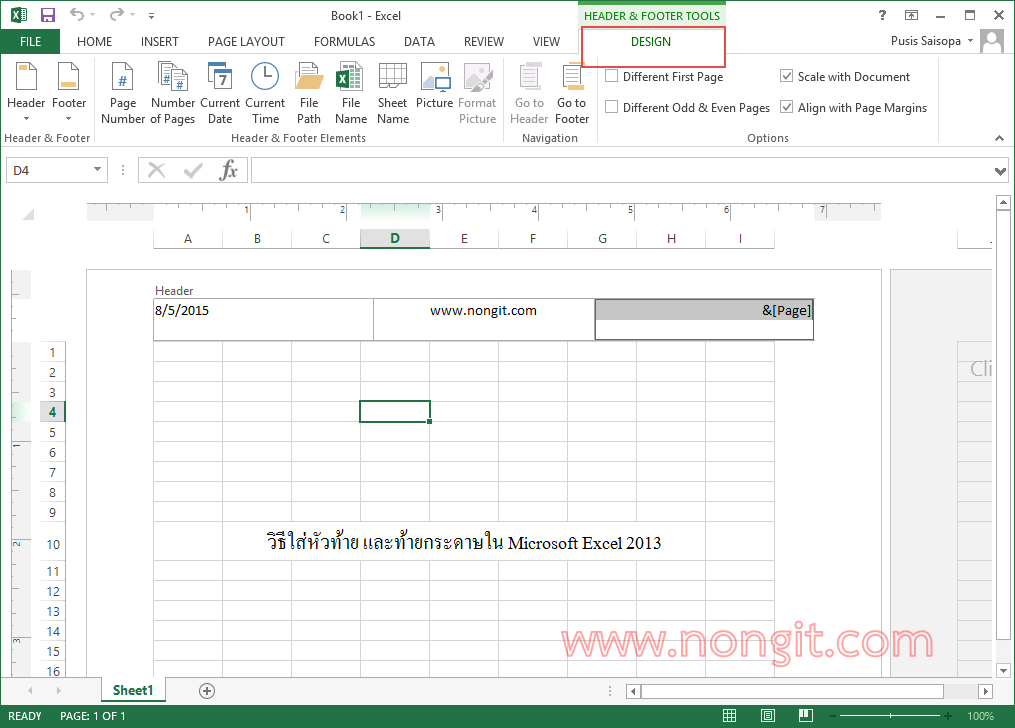This screenshot has height=728, width=1015.
Task: Open the Undo history dropdown arrow
Action: coord(93,15)
